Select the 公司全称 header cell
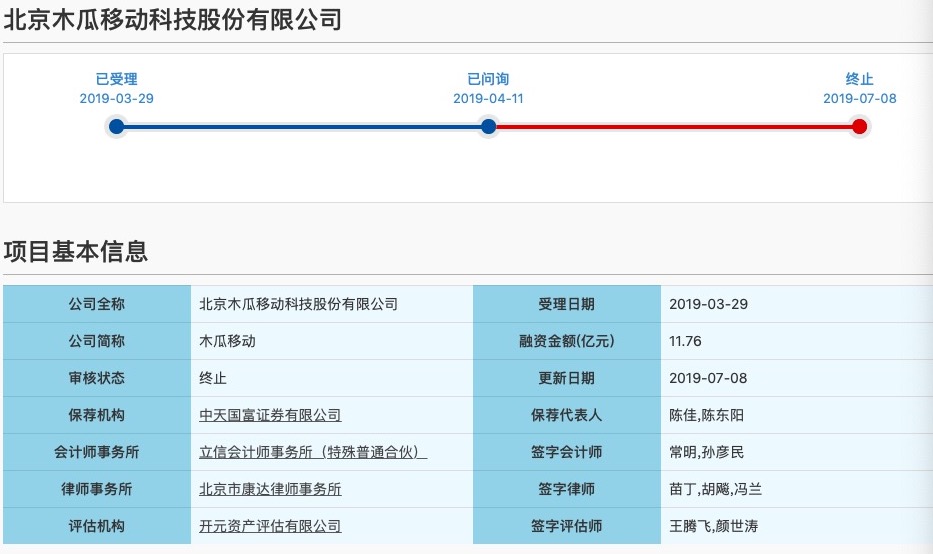Viewport: 933px width, 554px height. coord(97,304)
